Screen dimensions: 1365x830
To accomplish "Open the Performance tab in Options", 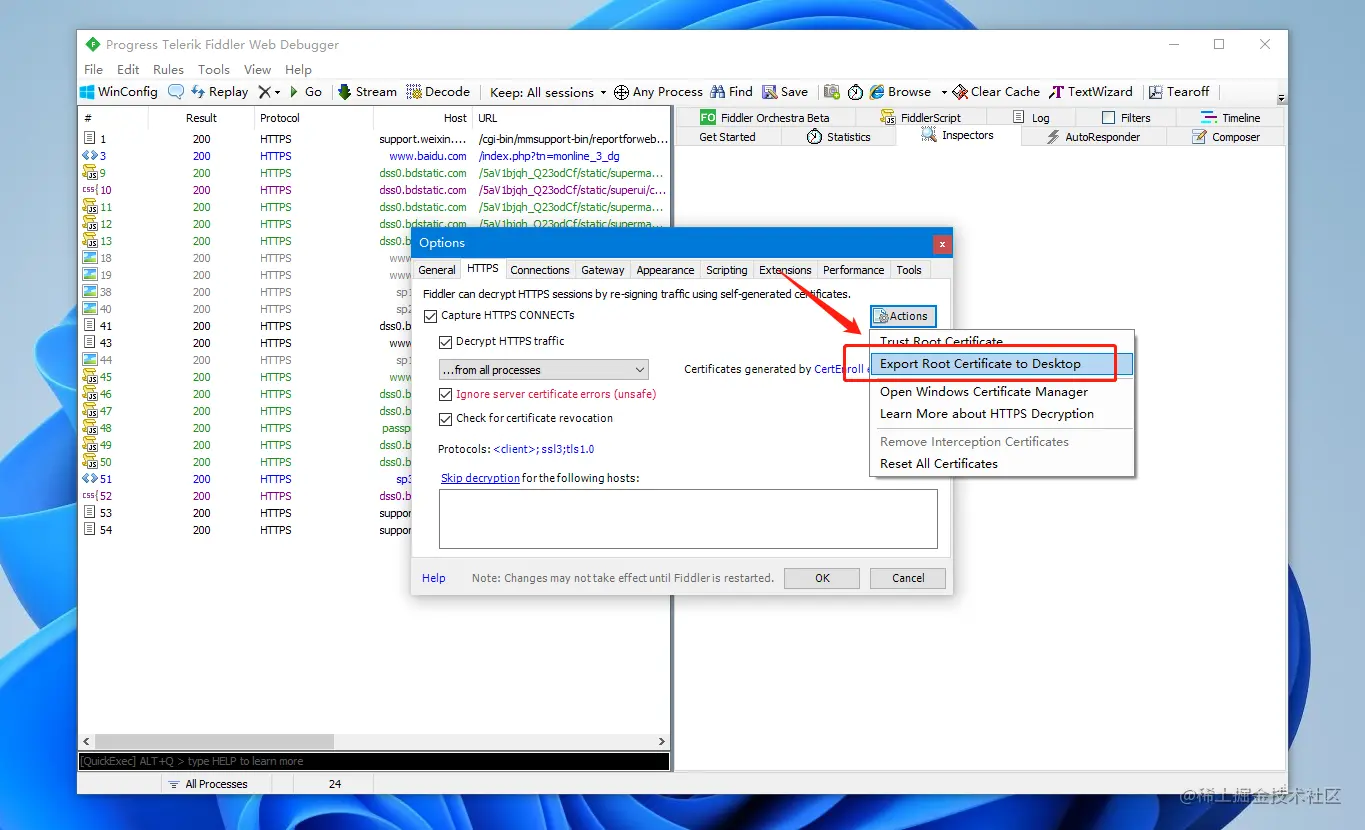I will coord(854,270).
